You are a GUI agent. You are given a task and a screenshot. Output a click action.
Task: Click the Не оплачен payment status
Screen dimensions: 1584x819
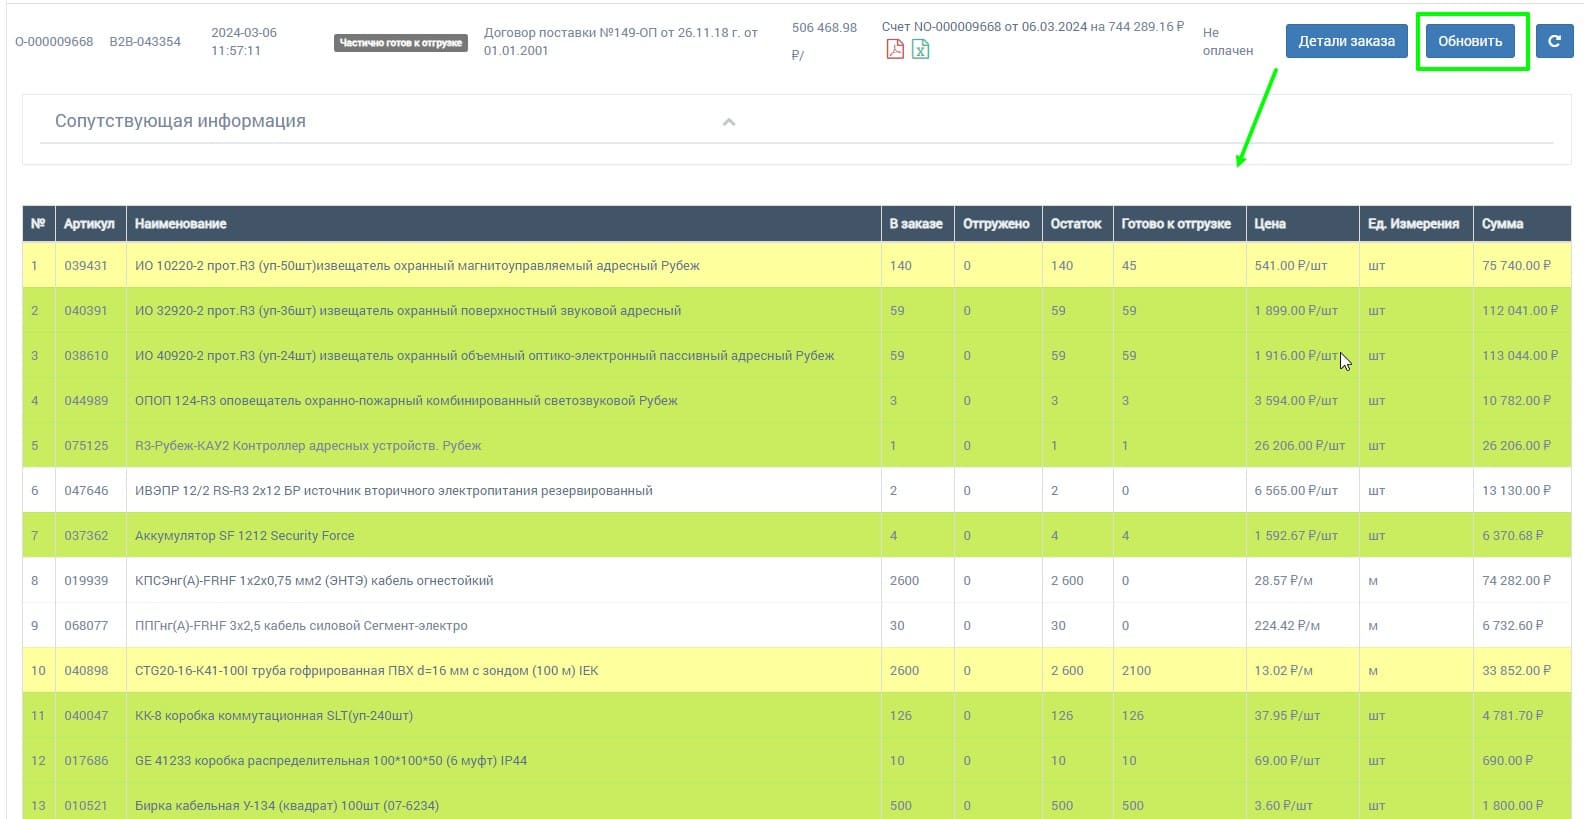pos(1228,41)
